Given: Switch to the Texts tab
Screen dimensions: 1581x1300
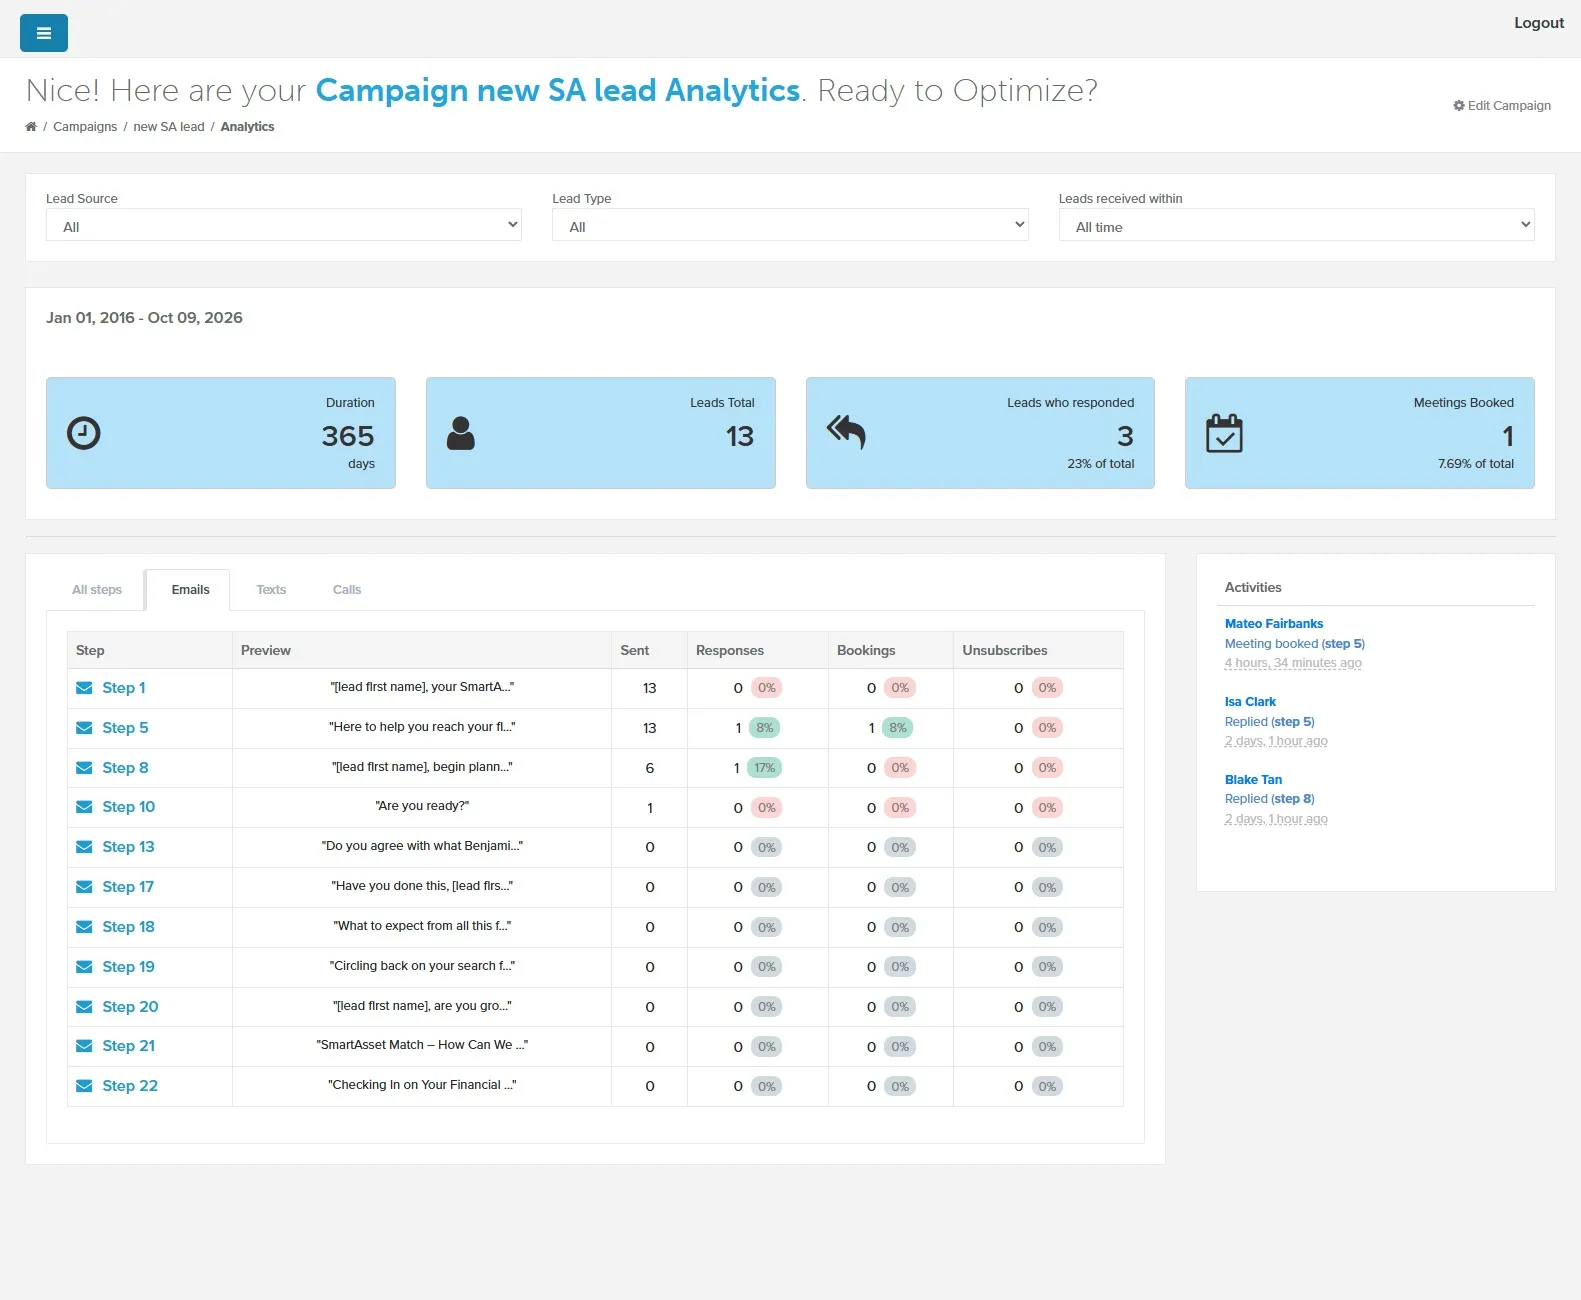Looking at the screenshot, I should (271, 590).
